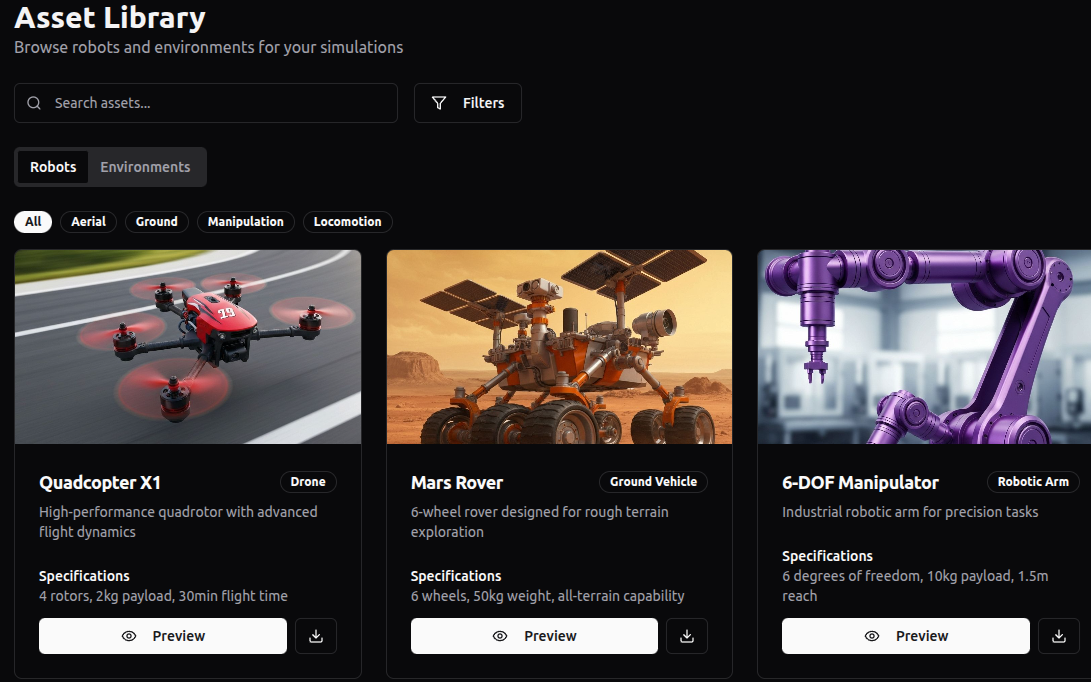This screenshot has height=682, width=1091.
Task: Click the Drone badge on Quadcopter X1
Action: [308, 481]
